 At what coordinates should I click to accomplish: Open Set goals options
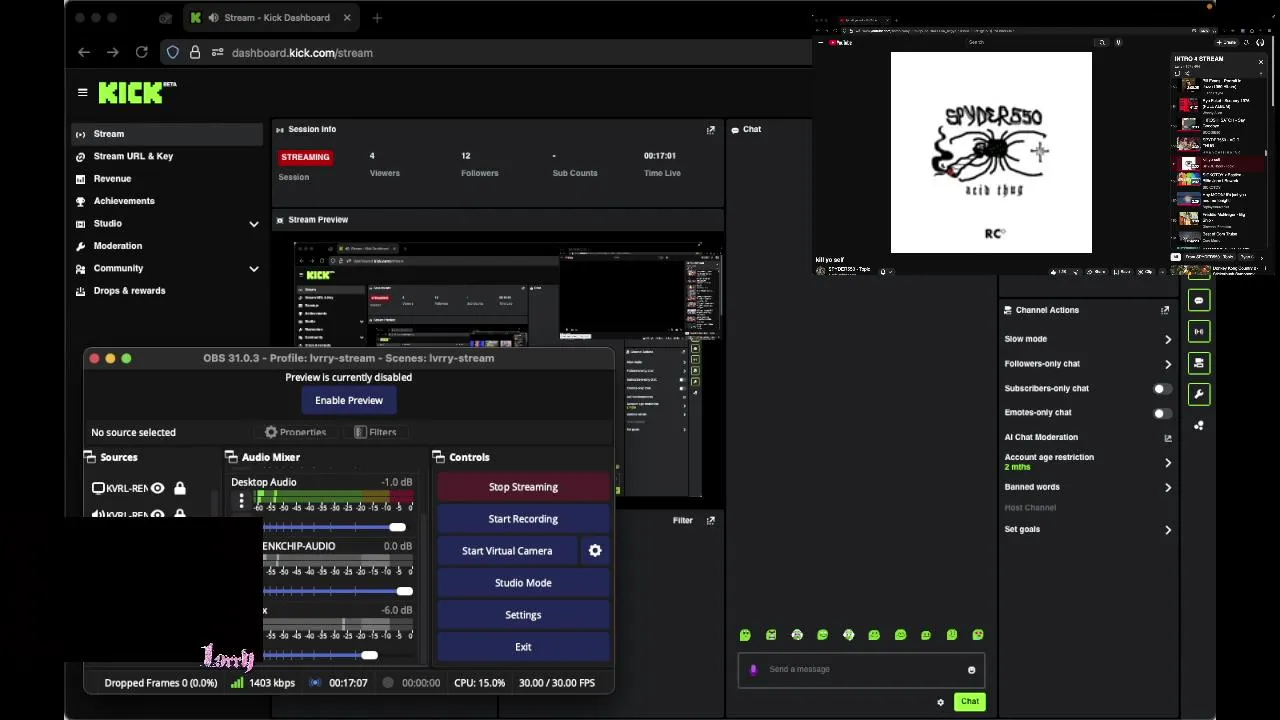pyautogui.click(x=1088, y=530)
